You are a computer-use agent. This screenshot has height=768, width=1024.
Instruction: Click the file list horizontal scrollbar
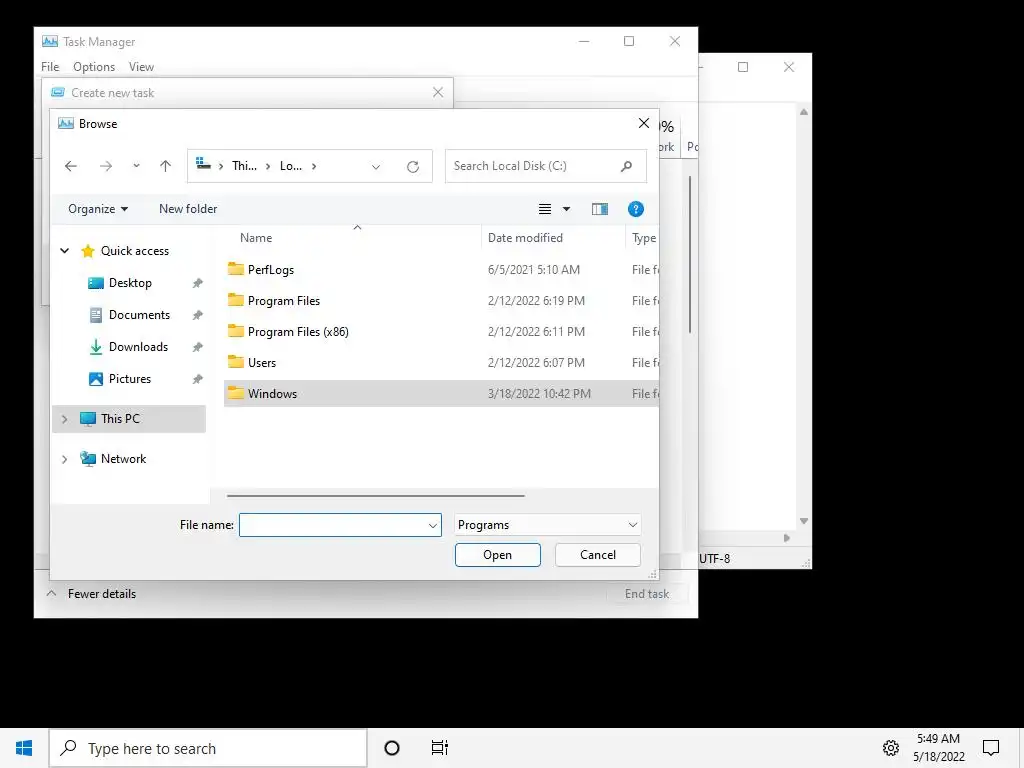coord(376,496)
